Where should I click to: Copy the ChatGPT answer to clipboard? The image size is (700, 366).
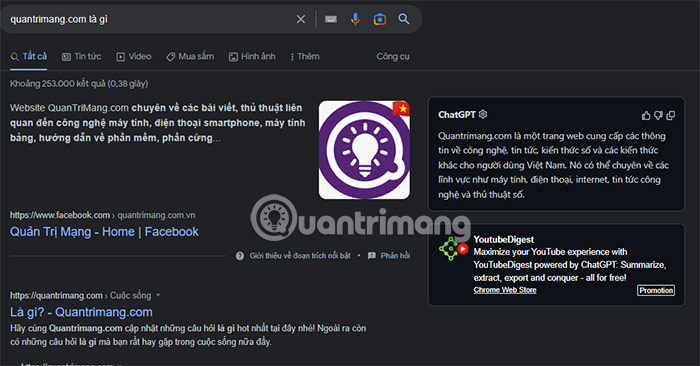click(x=671, y=116)
